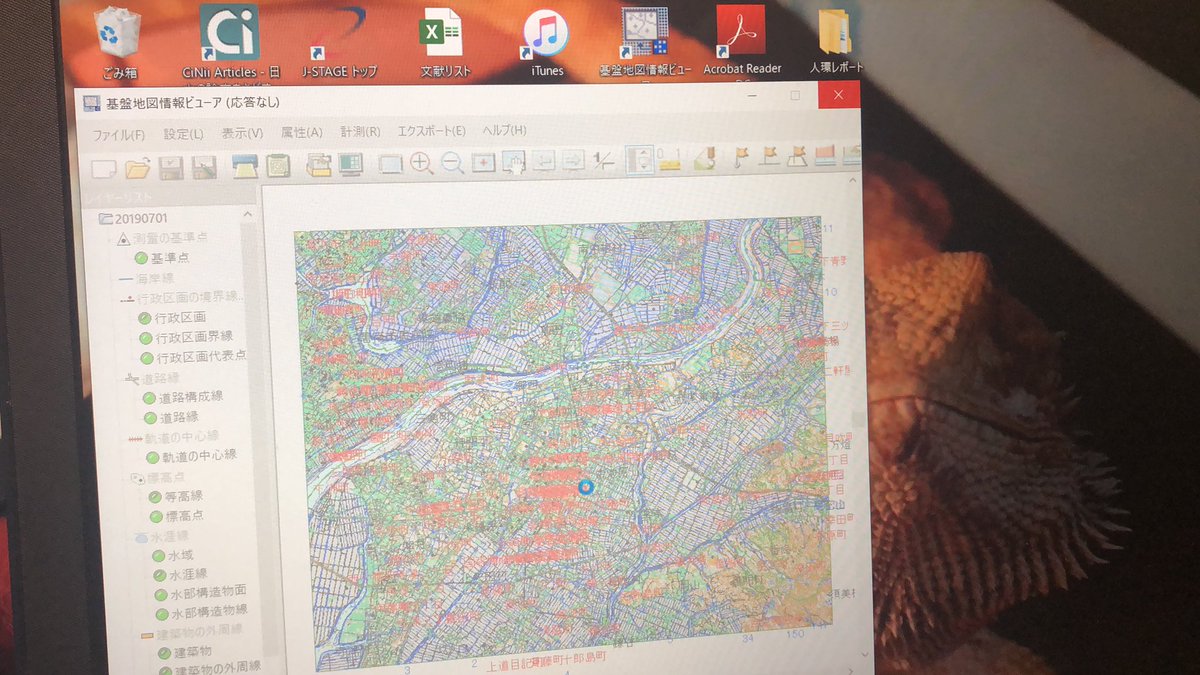The width and height of the screenshot is (1200, 675).
Task: Click the Save As floppy icon
Action: tap(204, 168)
